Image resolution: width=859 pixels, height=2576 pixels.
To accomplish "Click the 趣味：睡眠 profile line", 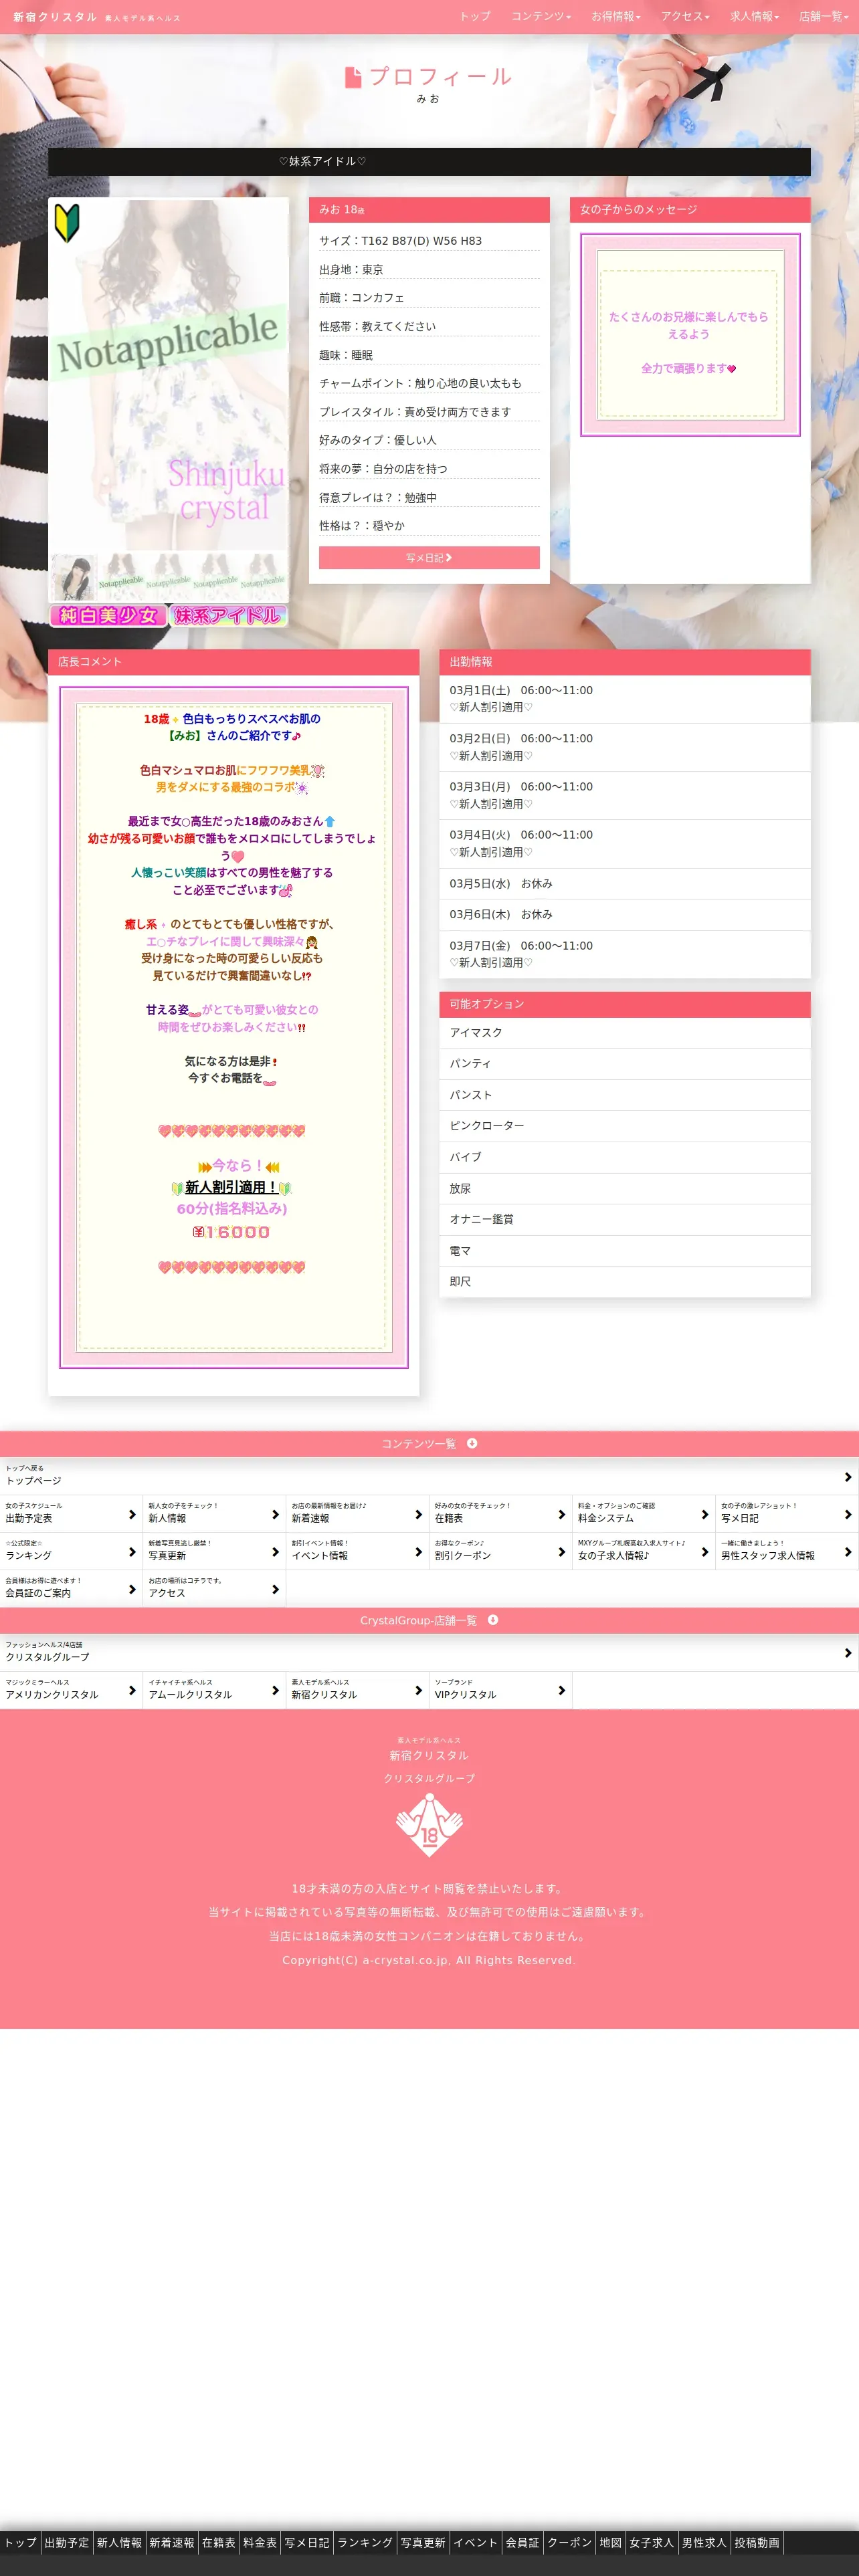I will [429, 355].
